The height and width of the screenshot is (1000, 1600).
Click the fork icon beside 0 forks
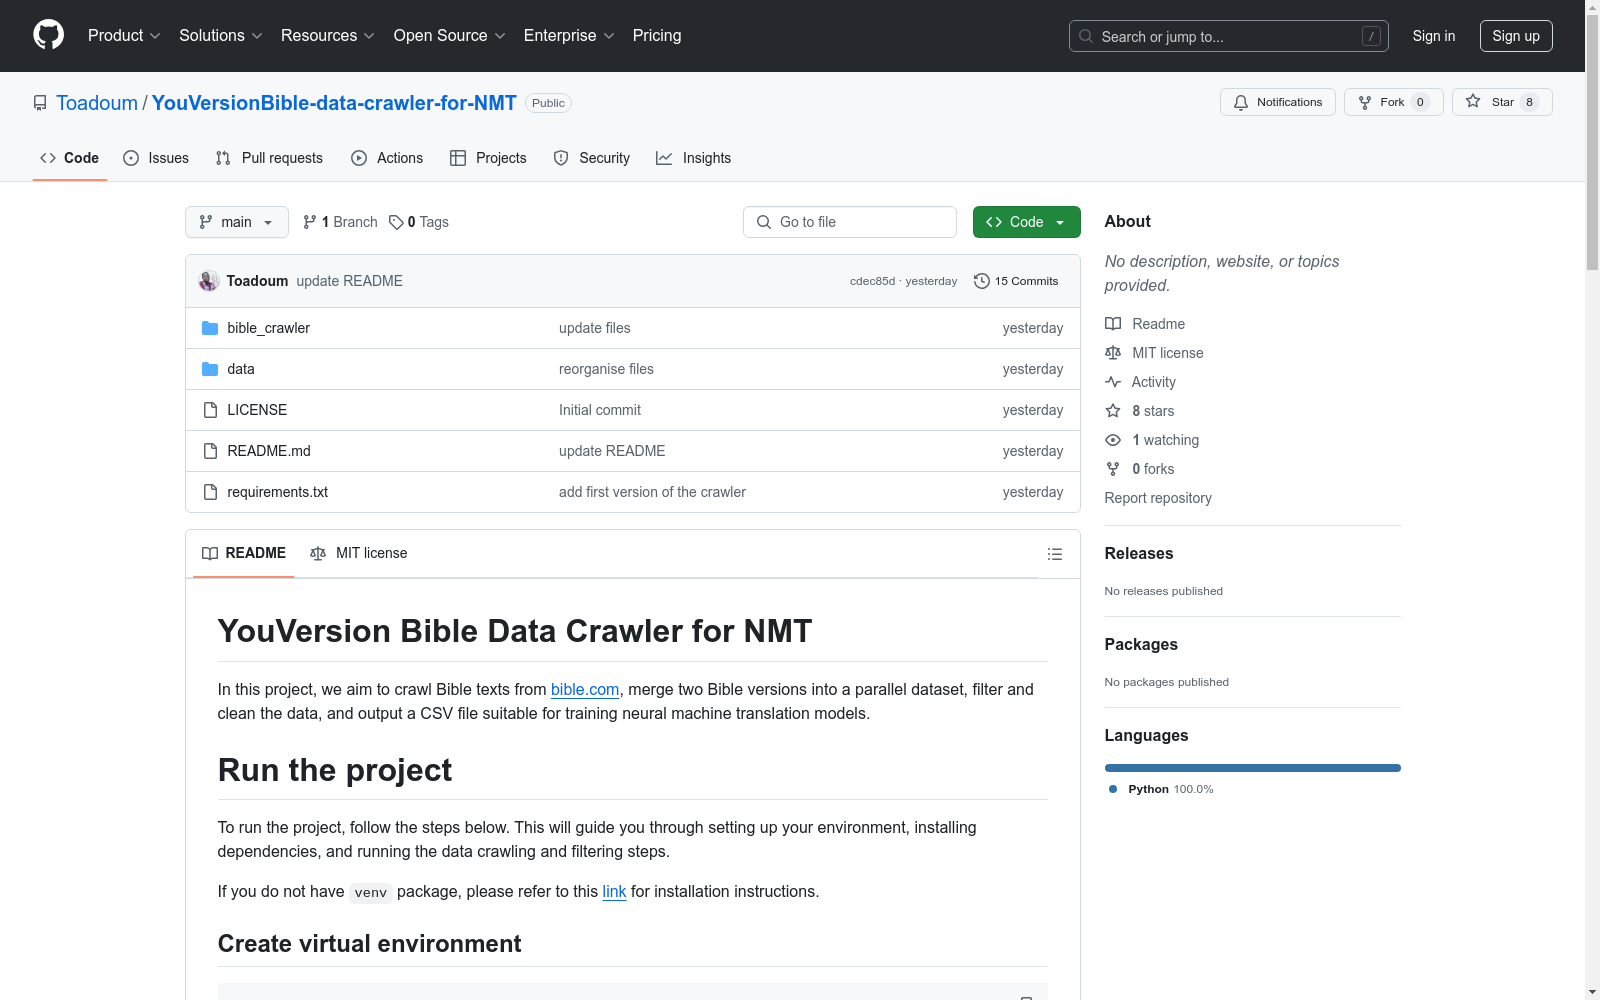coord(1113,469)
